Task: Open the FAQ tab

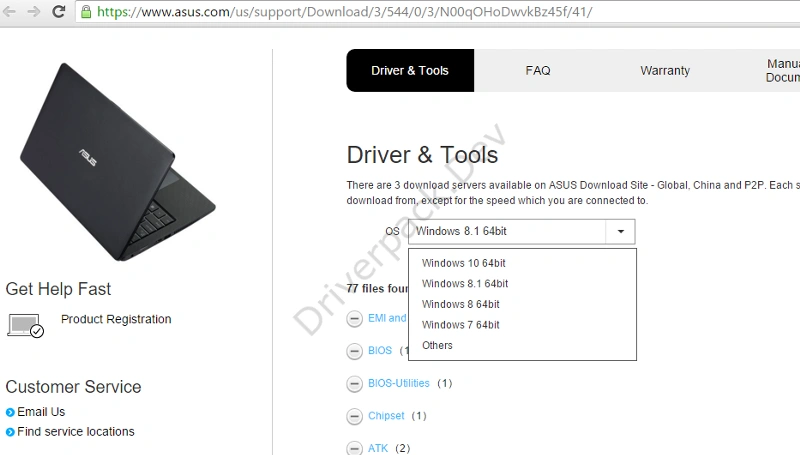Action: pos(538,70)
